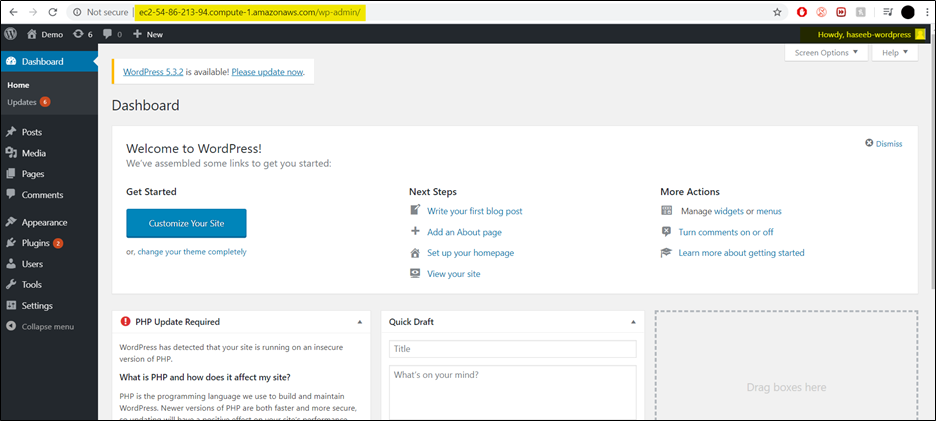
Task: Click the widgets grid icon in More Actions
Action: click(x=667, y=210)
